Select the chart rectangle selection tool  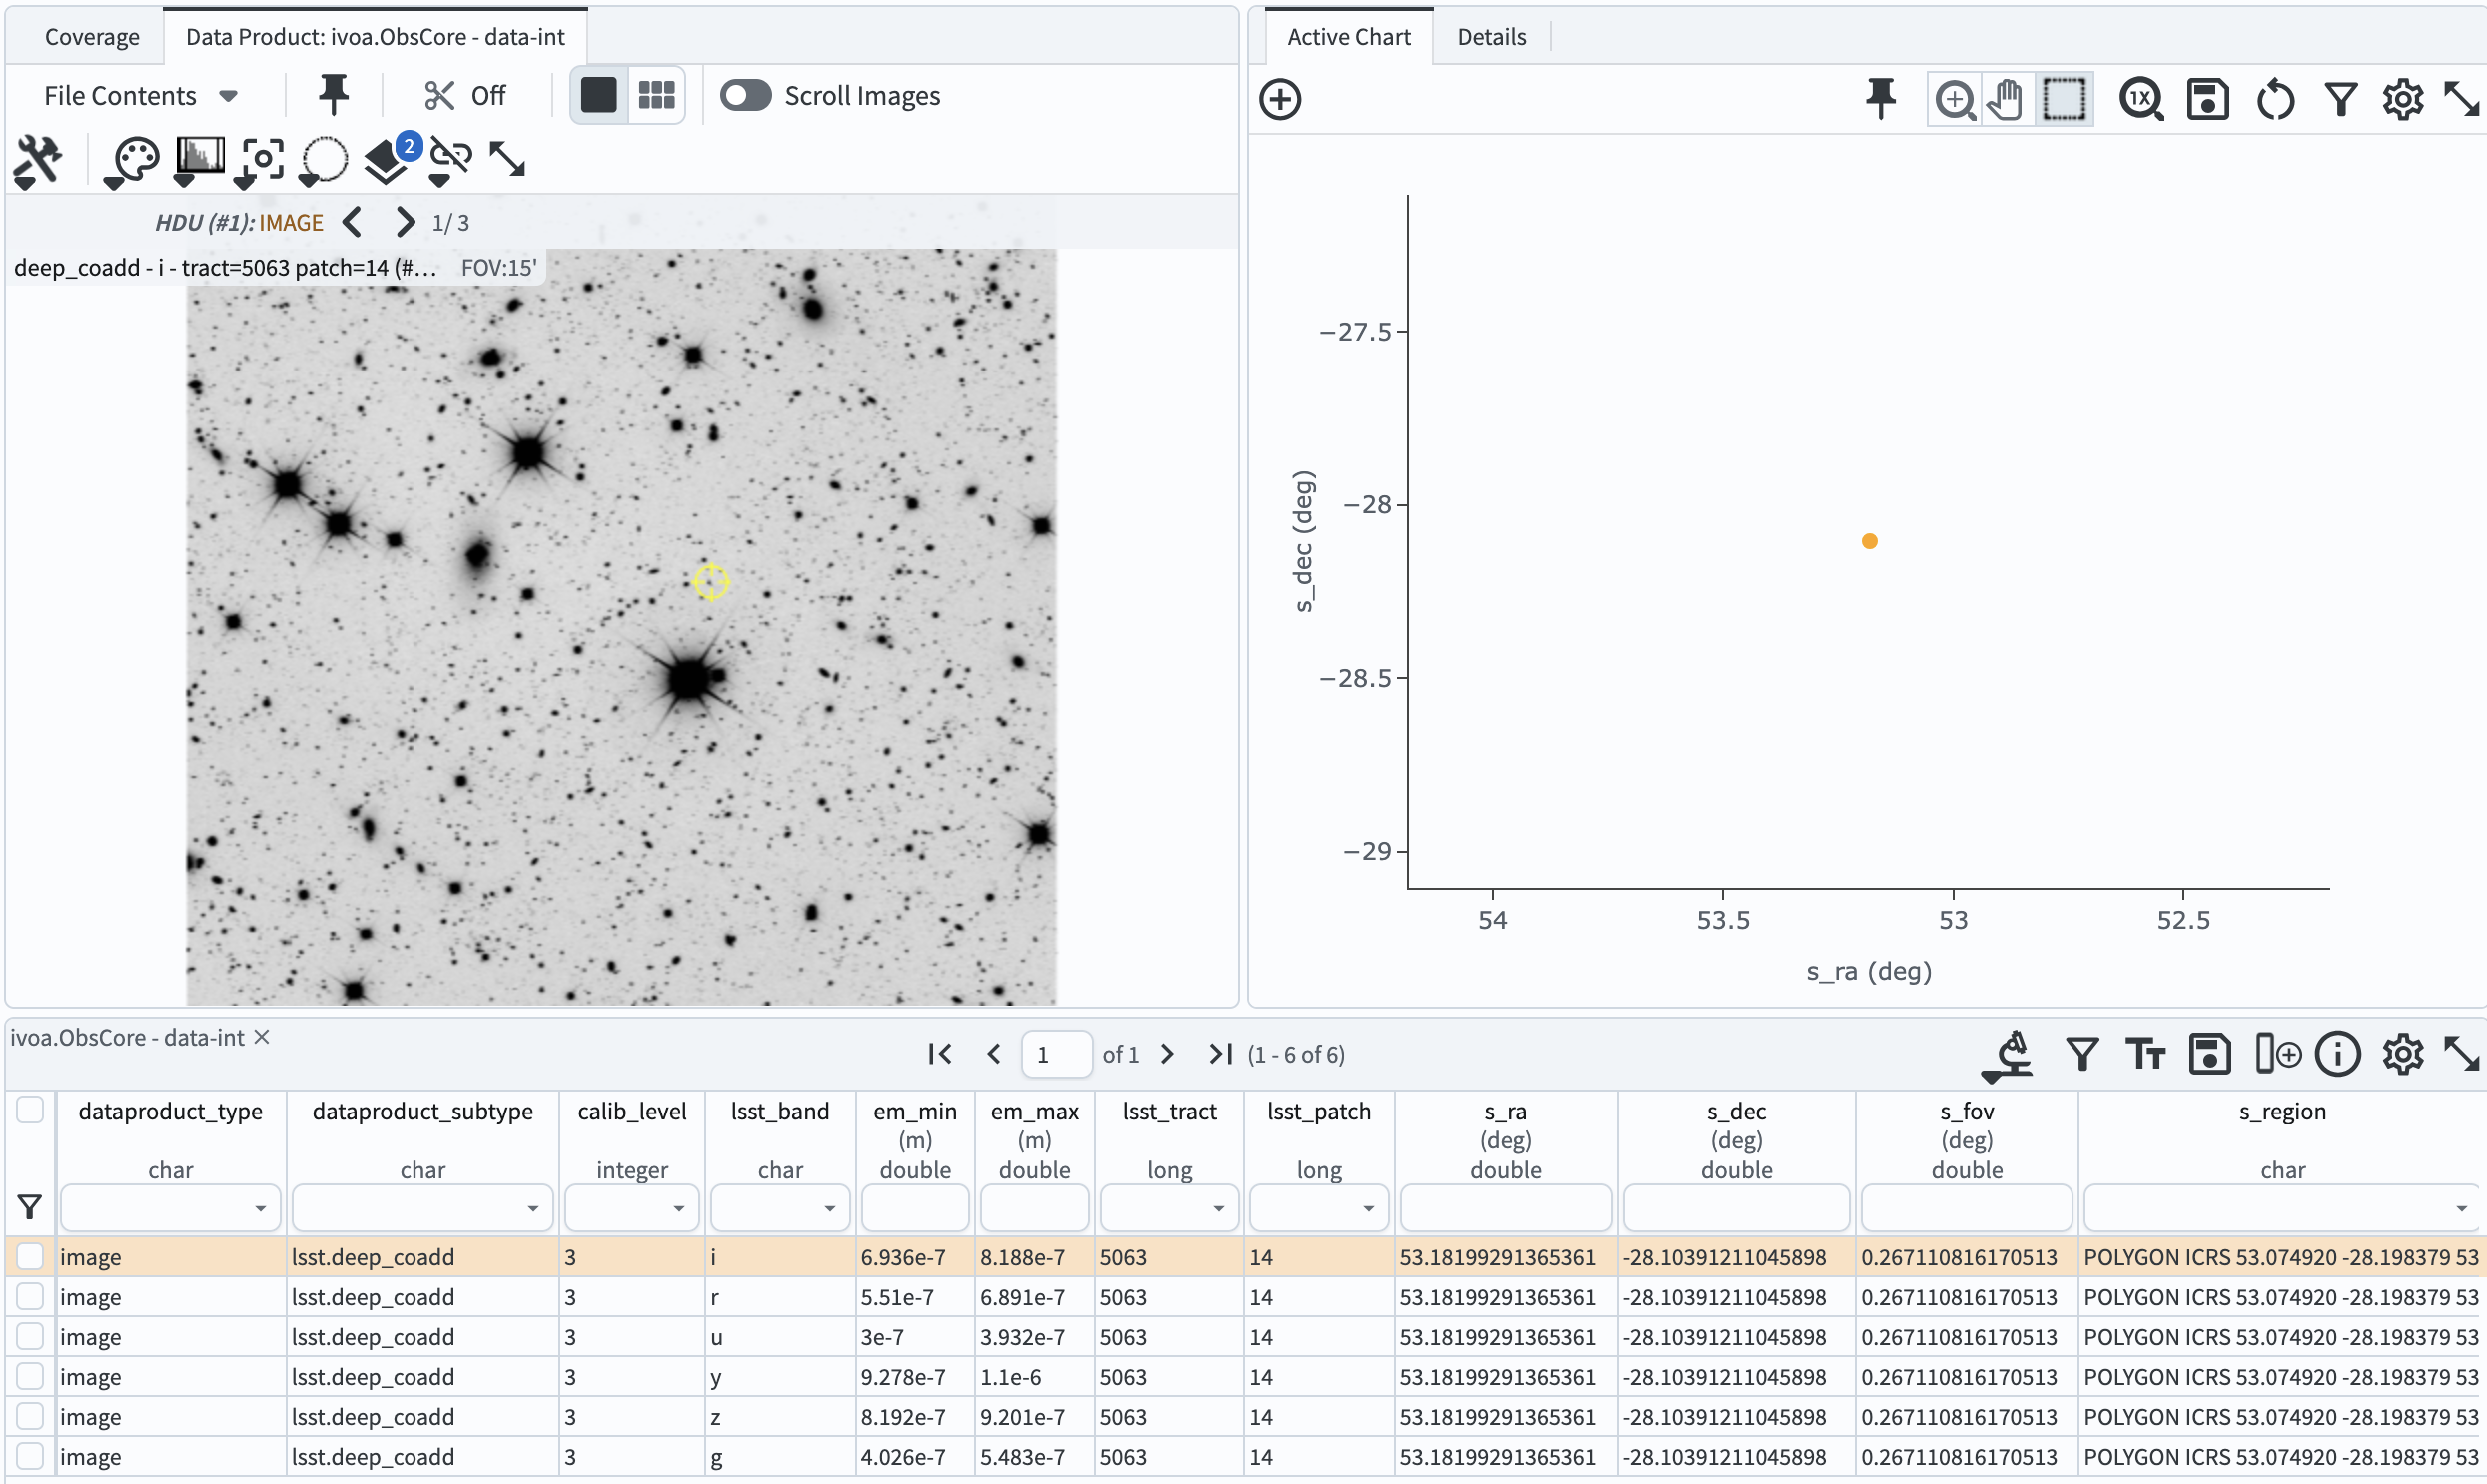pos(2064,99)
